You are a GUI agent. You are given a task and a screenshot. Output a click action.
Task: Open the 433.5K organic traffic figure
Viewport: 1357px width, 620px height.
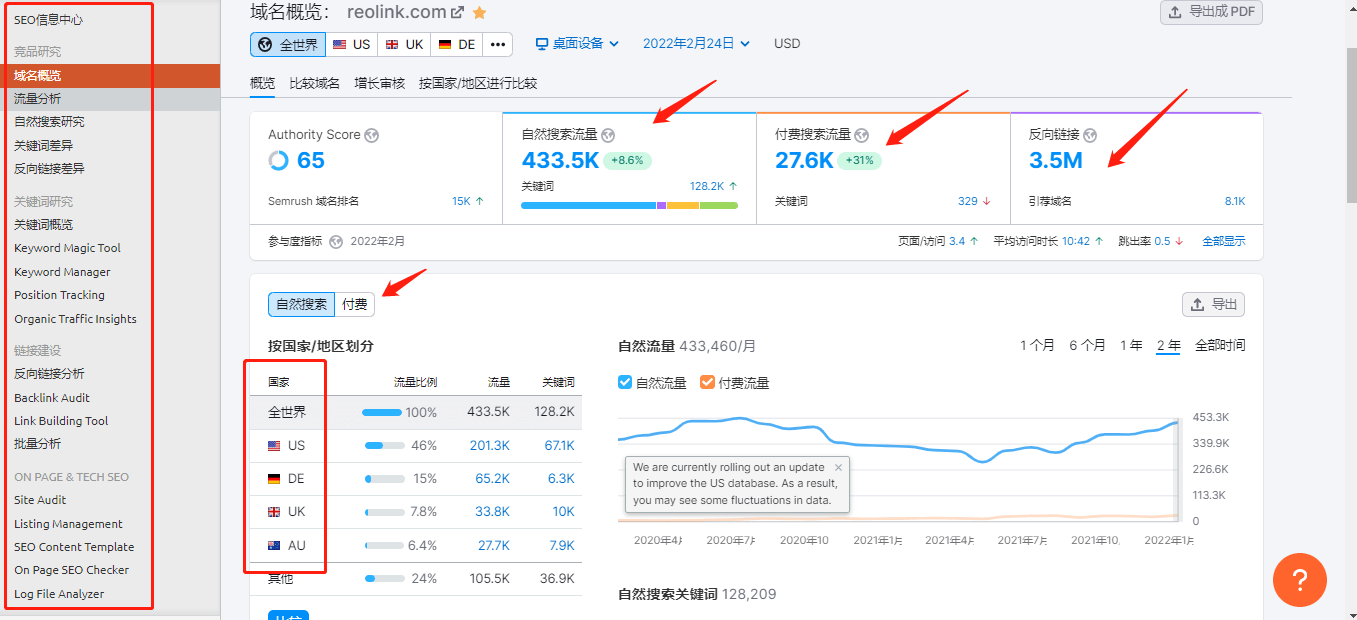point(559,160)
